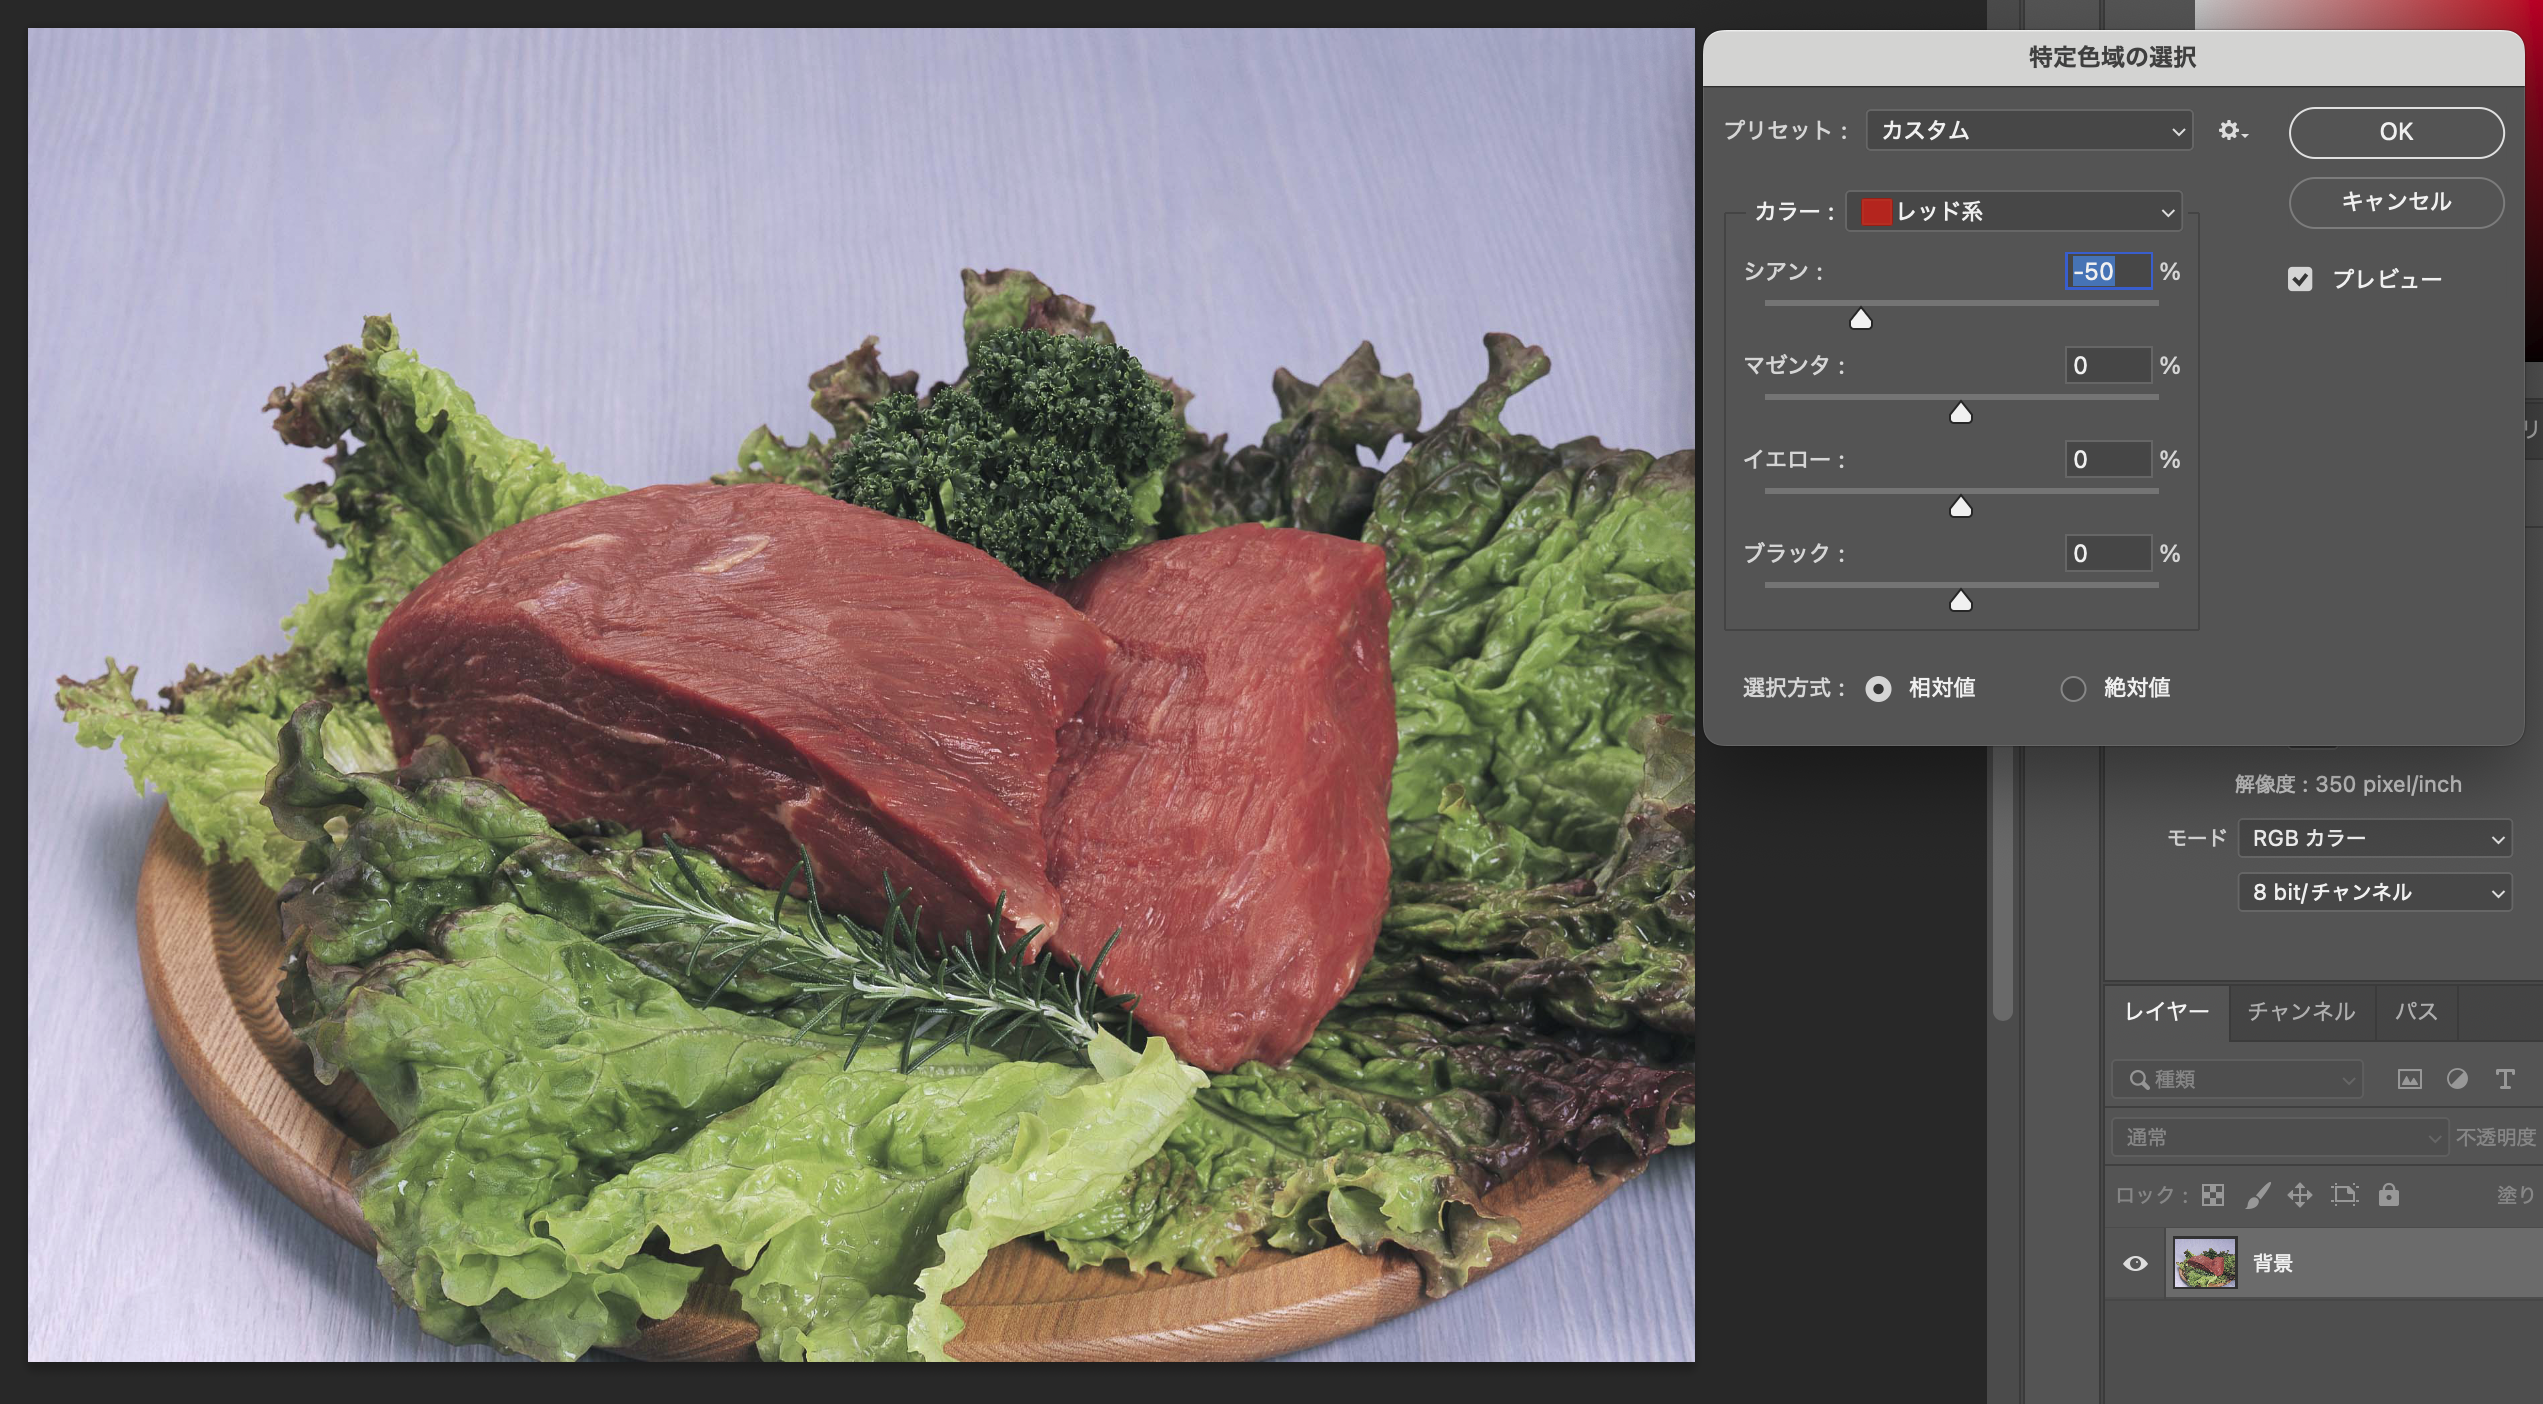Click the 背景 layer name
This screenshot has height=1404, width=2543.
coord(2272,1263)
